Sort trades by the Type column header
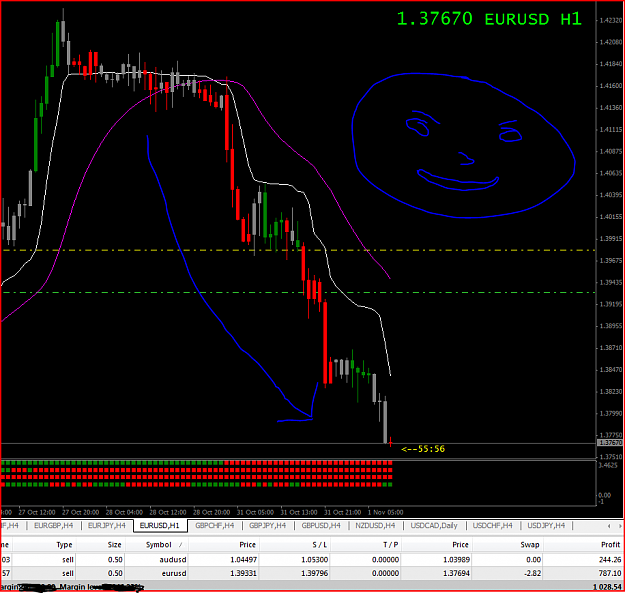Image resolution: width=625 pixels, height=593 pixels. tap(64, 545)
